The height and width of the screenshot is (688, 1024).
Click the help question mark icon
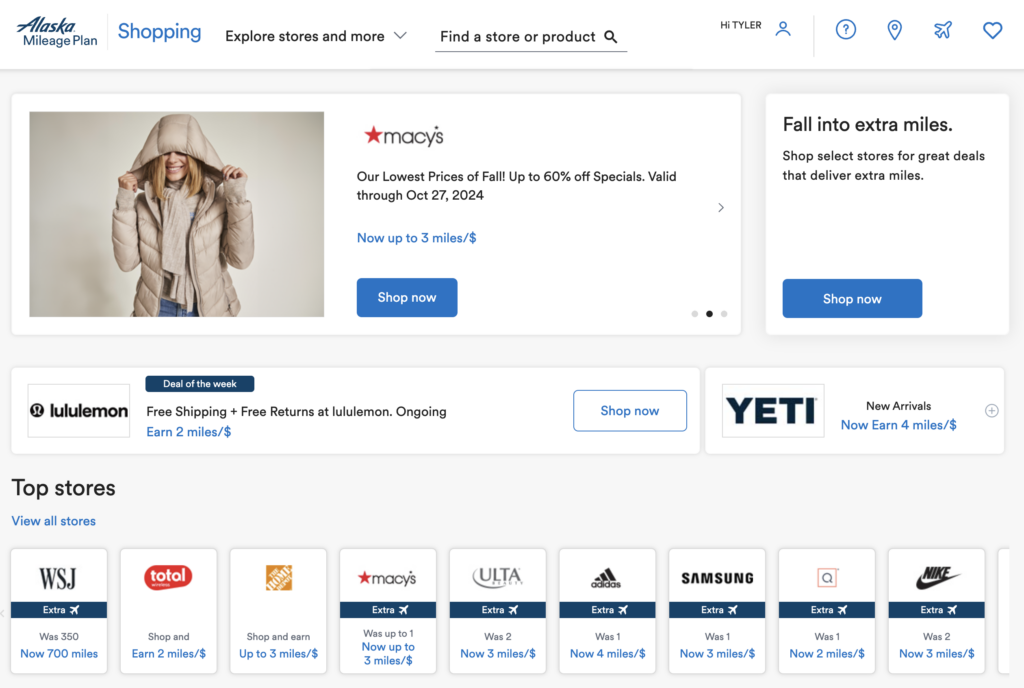coord(846,30)
